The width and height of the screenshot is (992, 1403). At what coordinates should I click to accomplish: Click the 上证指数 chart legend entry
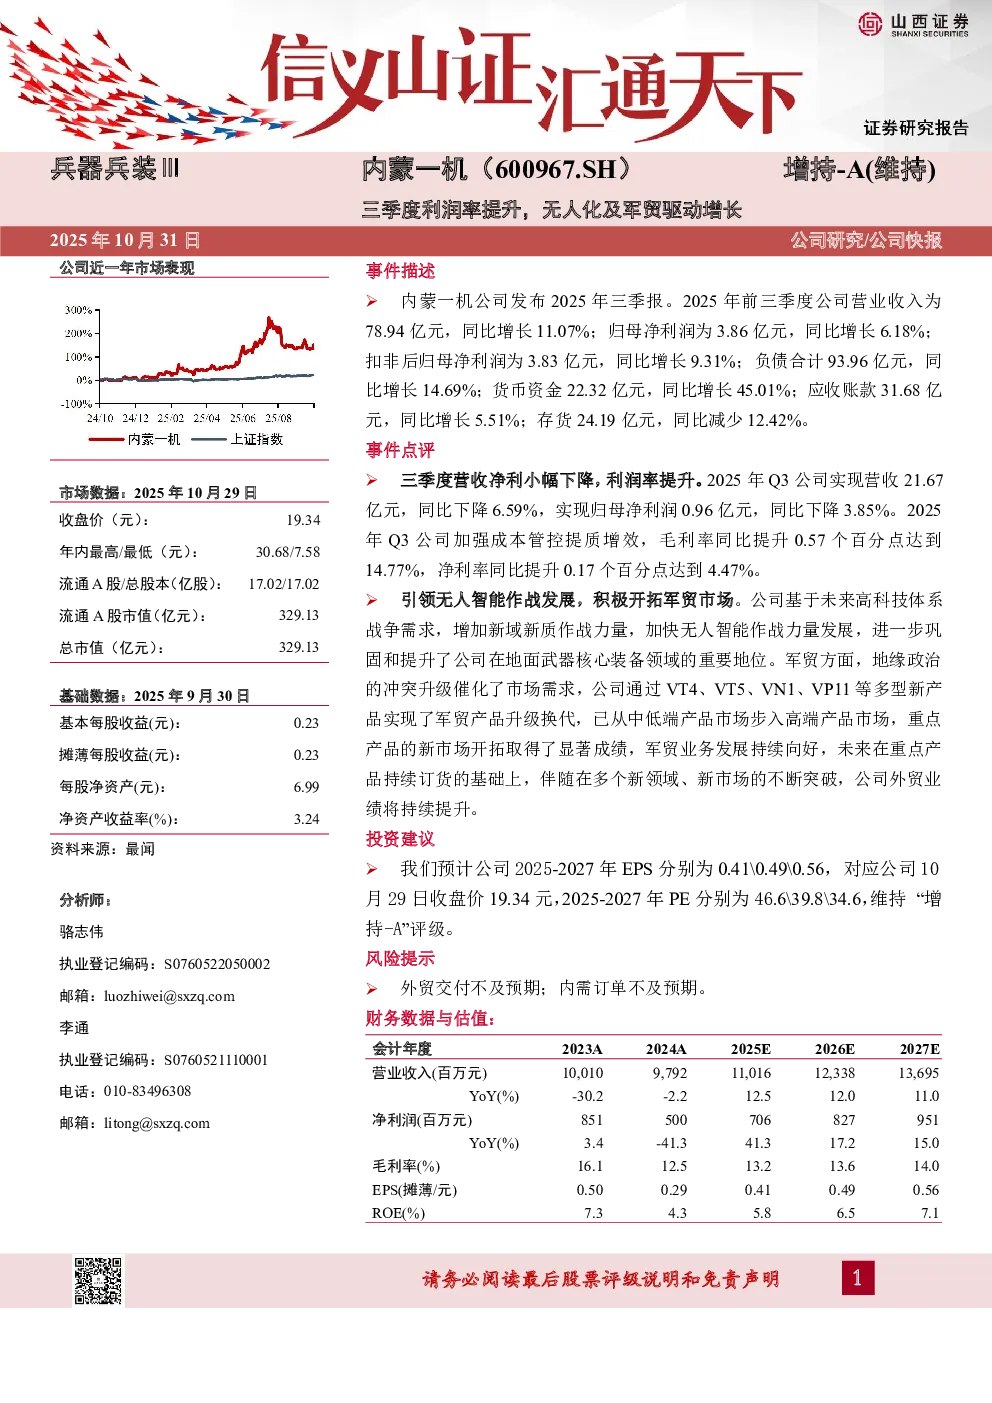tap(238, 439)
